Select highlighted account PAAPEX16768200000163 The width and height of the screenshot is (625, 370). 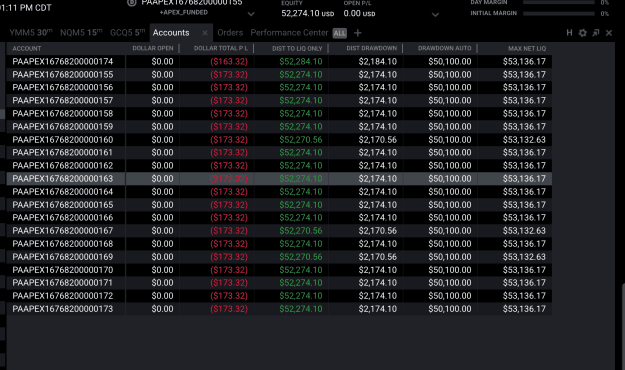tap(279, 179)
